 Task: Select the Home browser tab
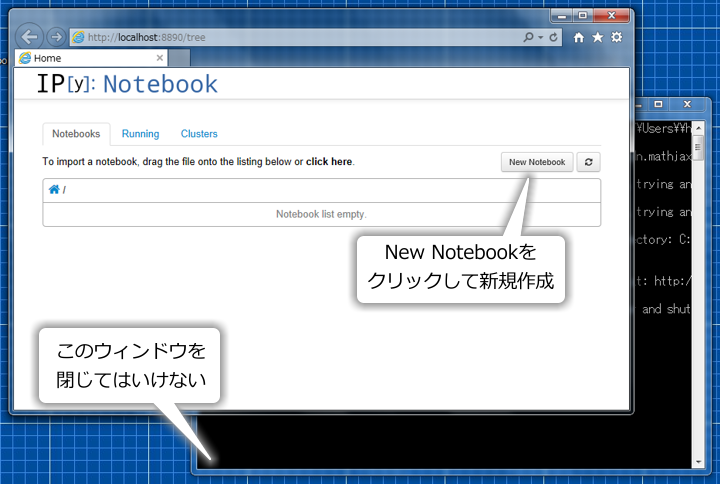[x=91, y=58]
